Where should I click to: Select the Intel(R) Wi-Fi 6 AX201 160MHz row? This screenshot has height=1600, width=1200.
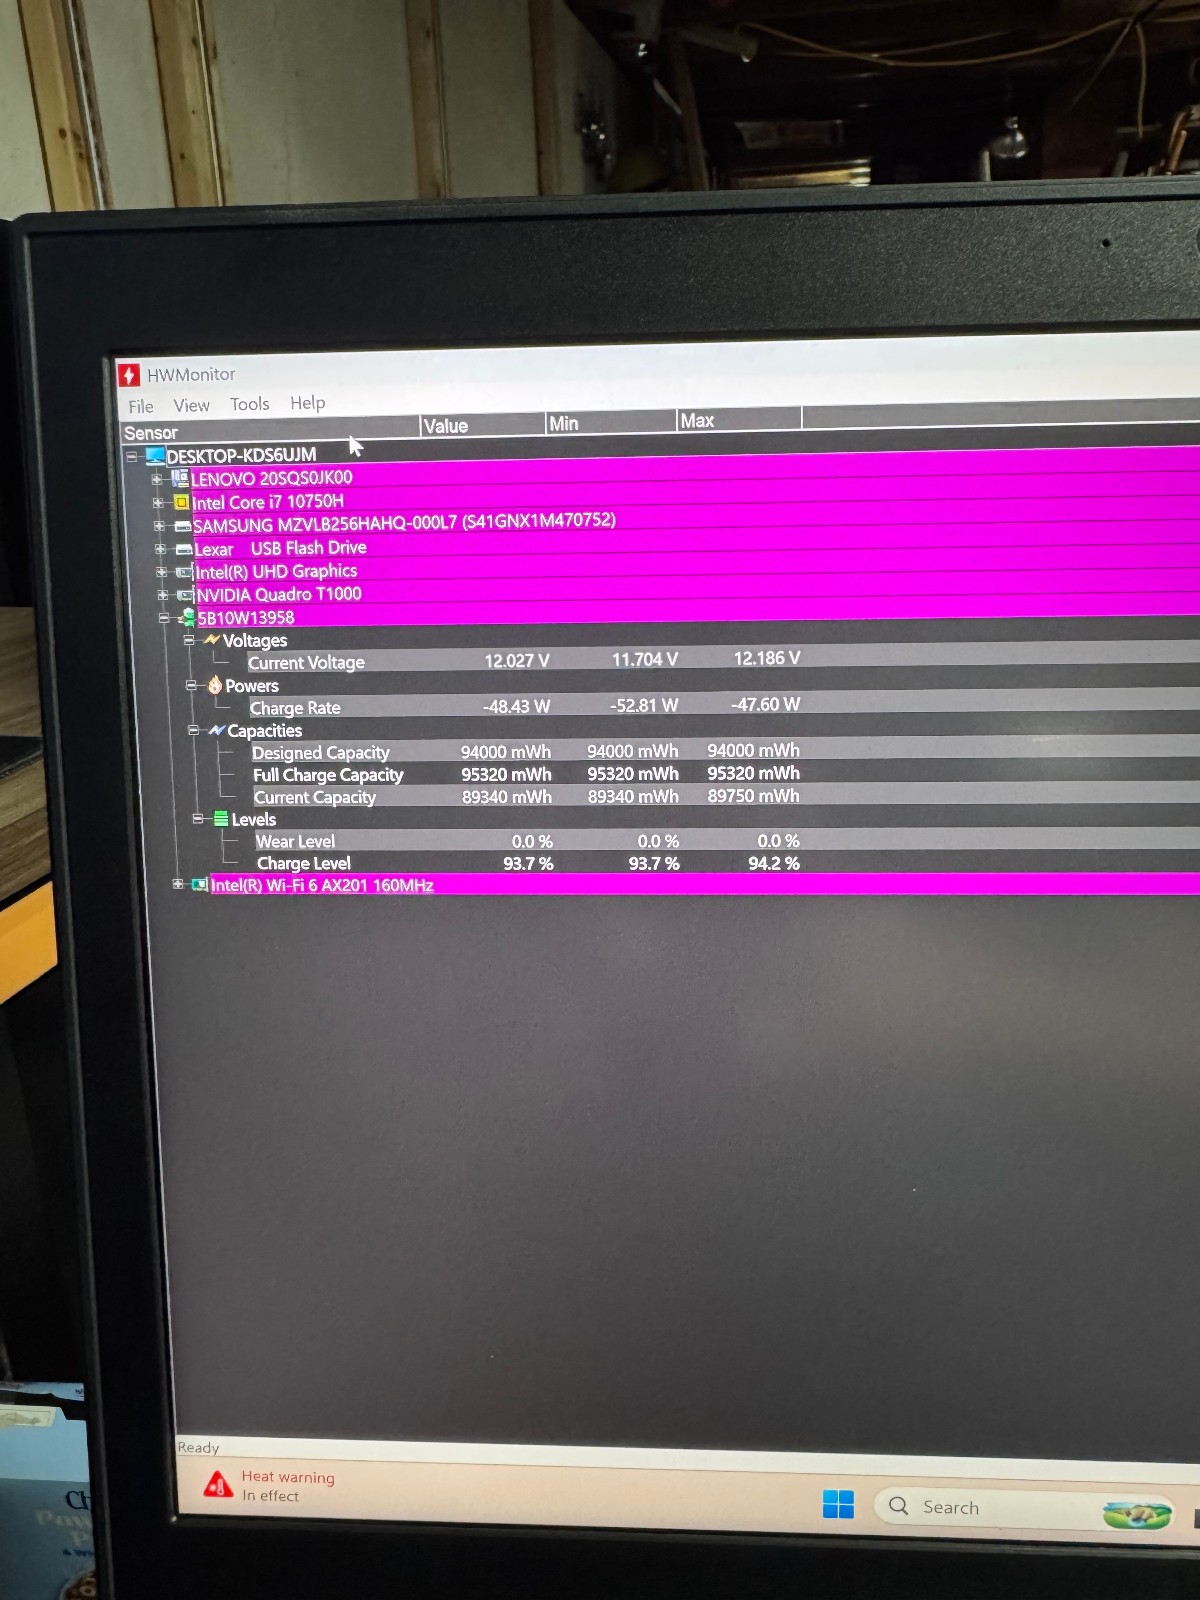tap(705, 883)
